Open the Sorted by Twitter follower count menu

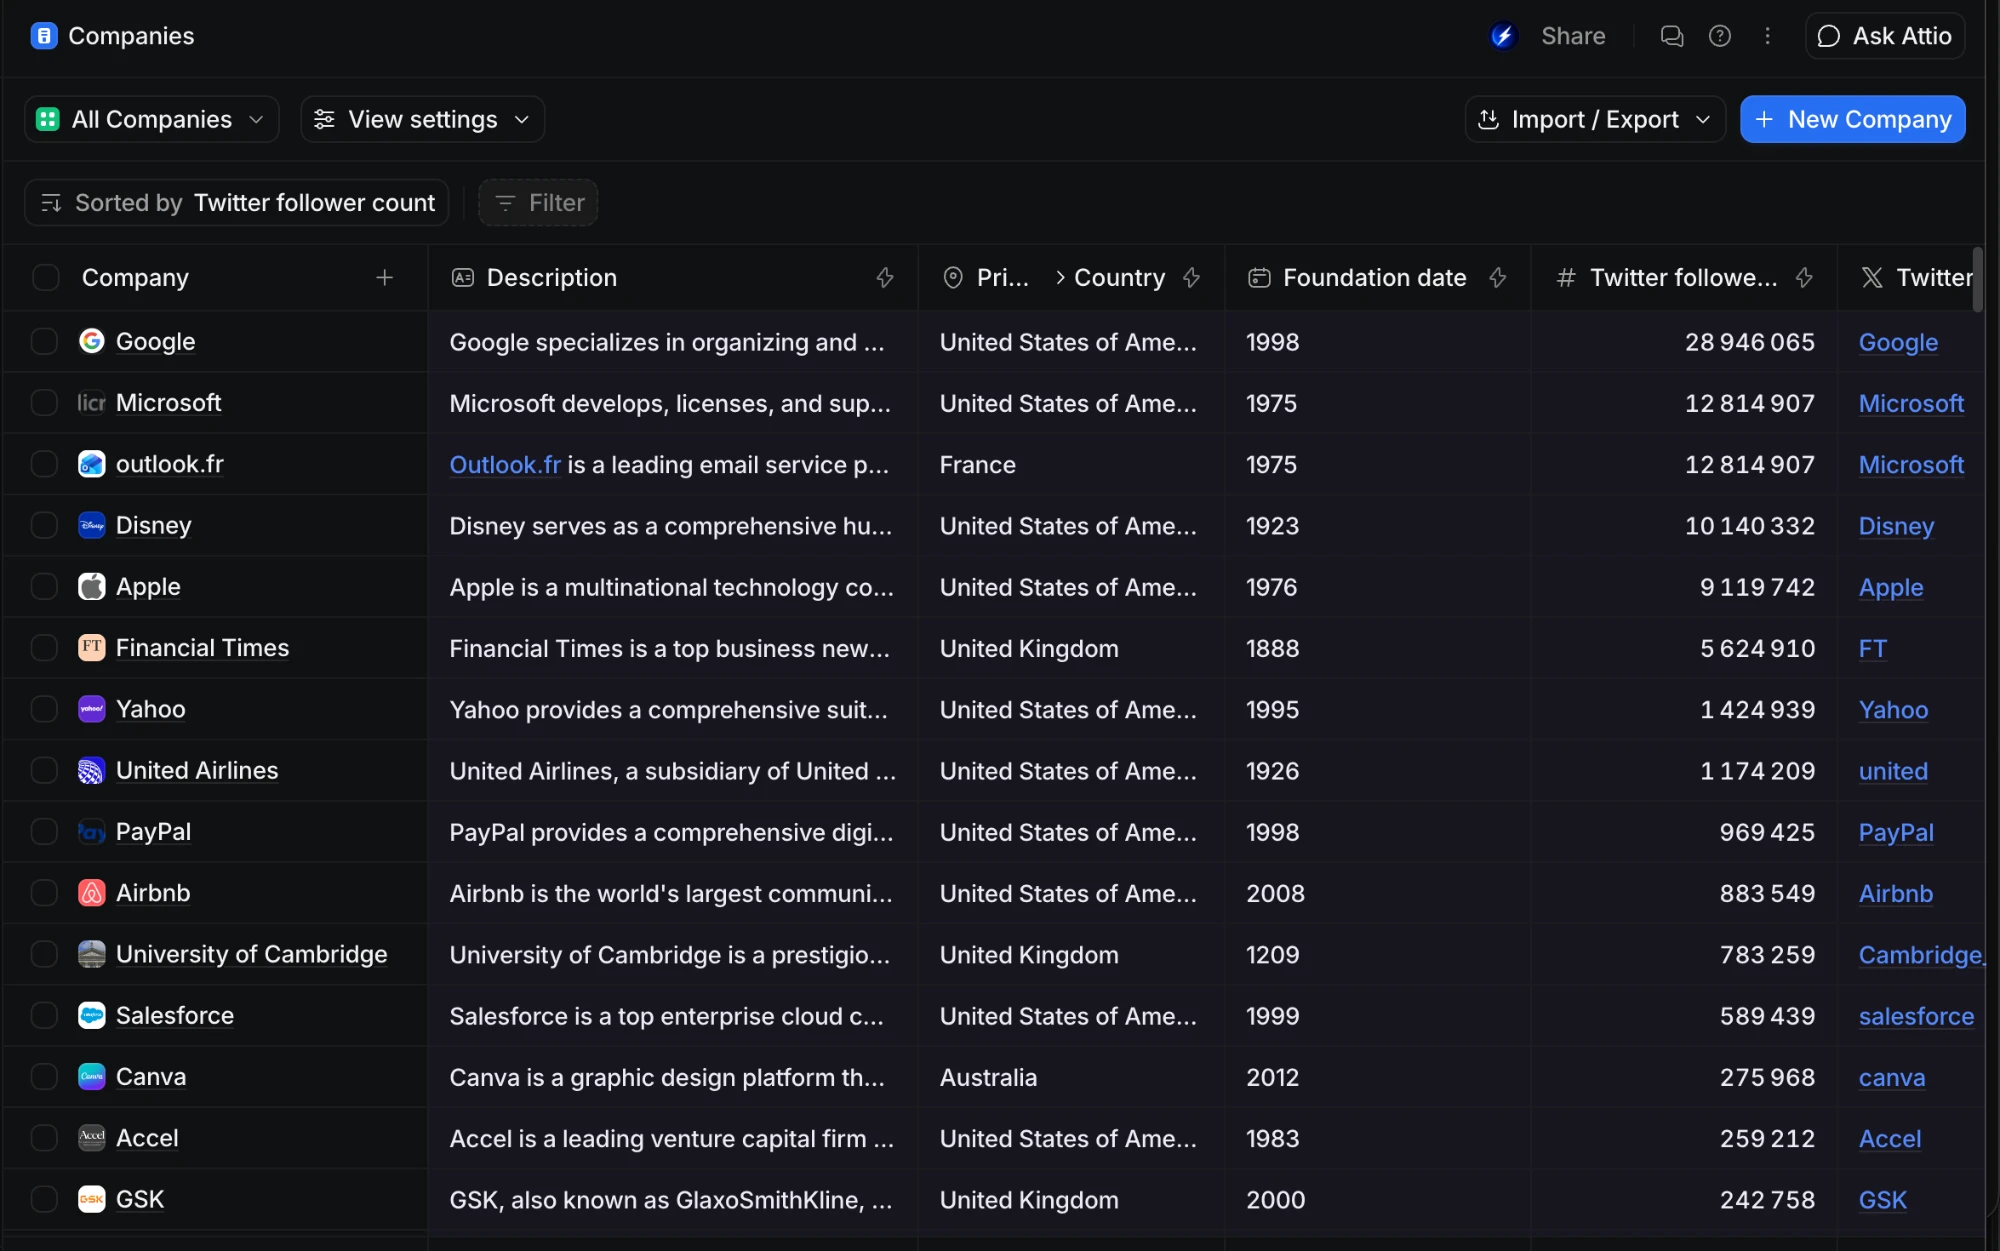click(237, 203)
